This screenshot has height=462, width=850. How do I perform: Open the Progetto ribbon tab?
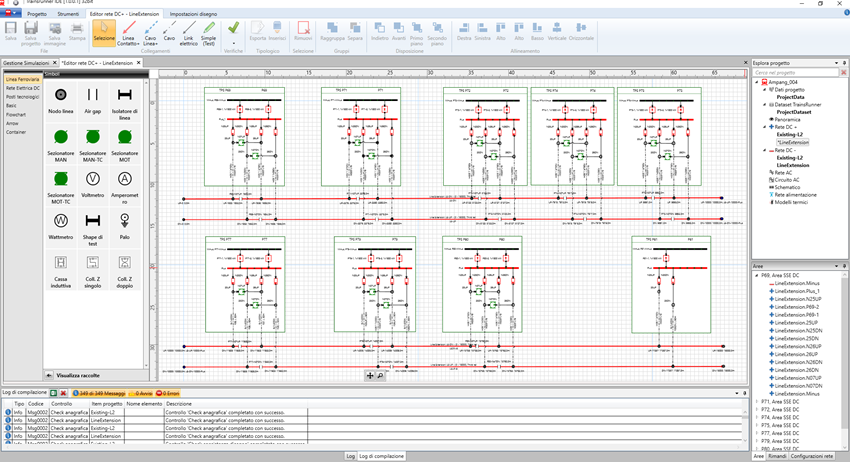37,14
